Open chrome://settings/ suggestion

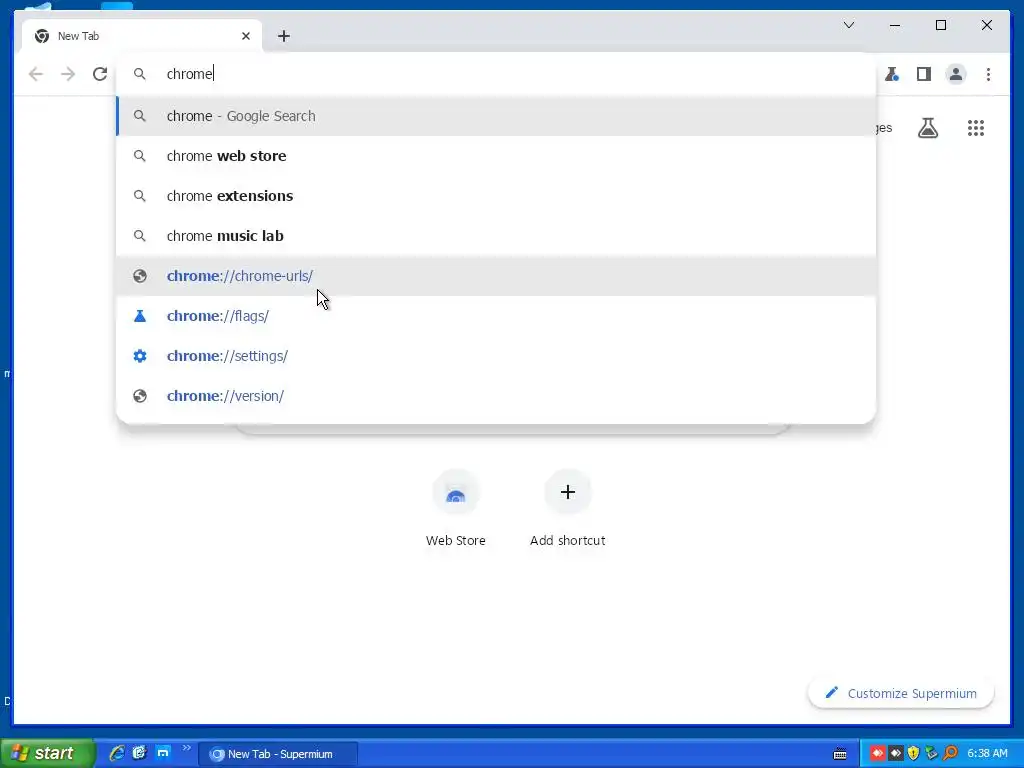(x=496, y=356)
